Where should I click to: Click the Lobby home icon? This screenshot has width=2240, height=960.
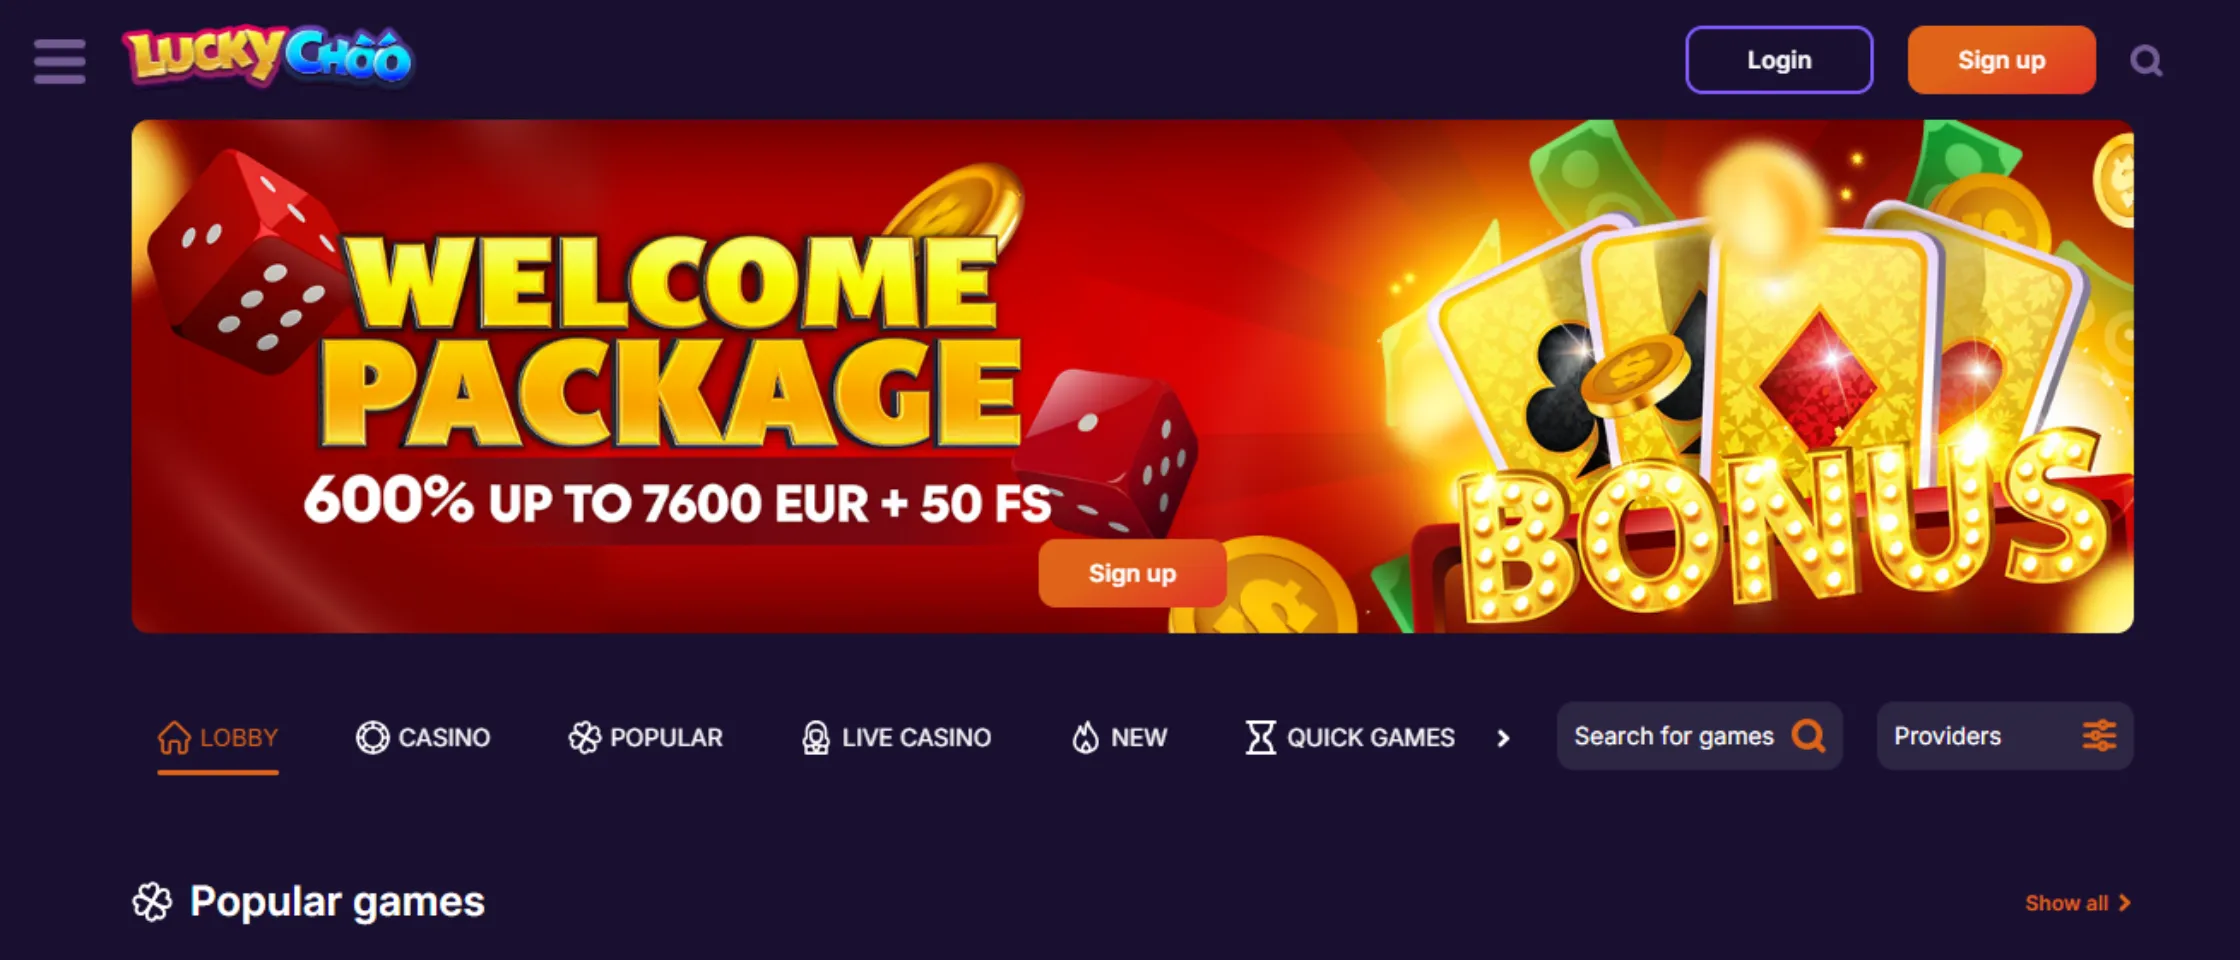[x=174, y=738]
